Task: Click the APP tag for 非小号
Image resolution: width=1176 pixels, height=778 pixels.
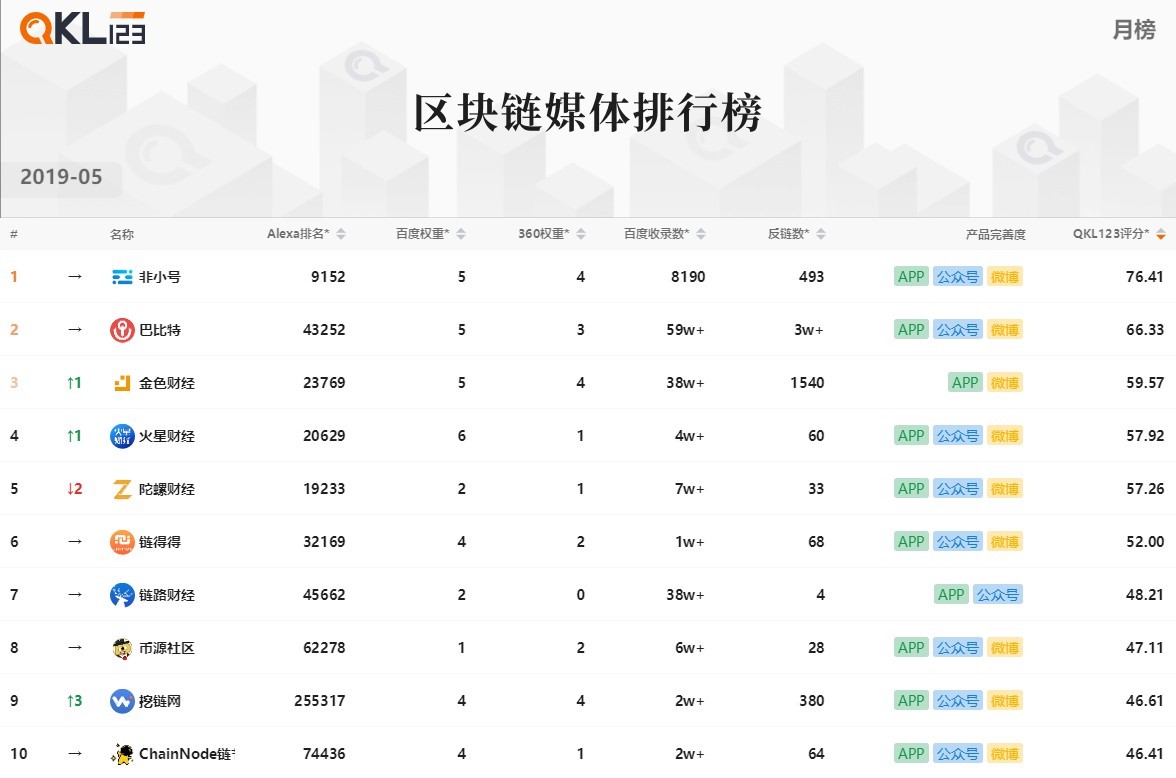Action: click(x=911, y=277)
